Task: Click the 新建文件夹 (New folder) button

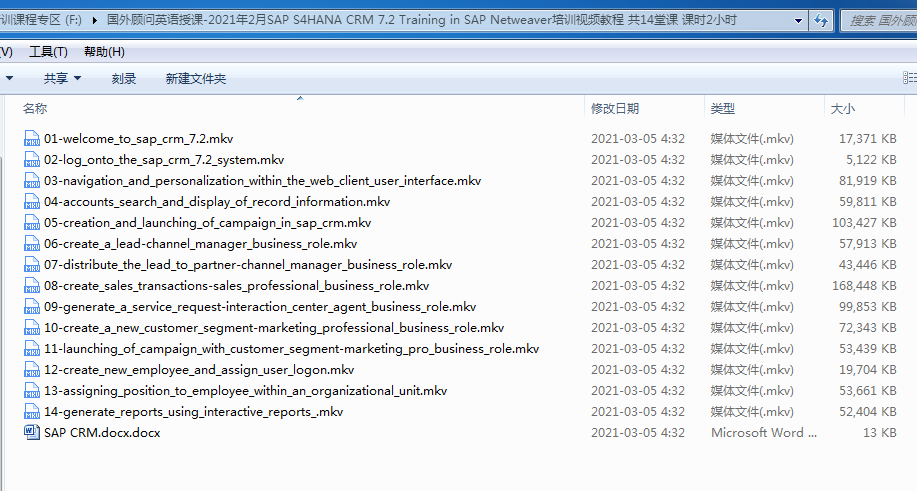Action: point(195,78)
